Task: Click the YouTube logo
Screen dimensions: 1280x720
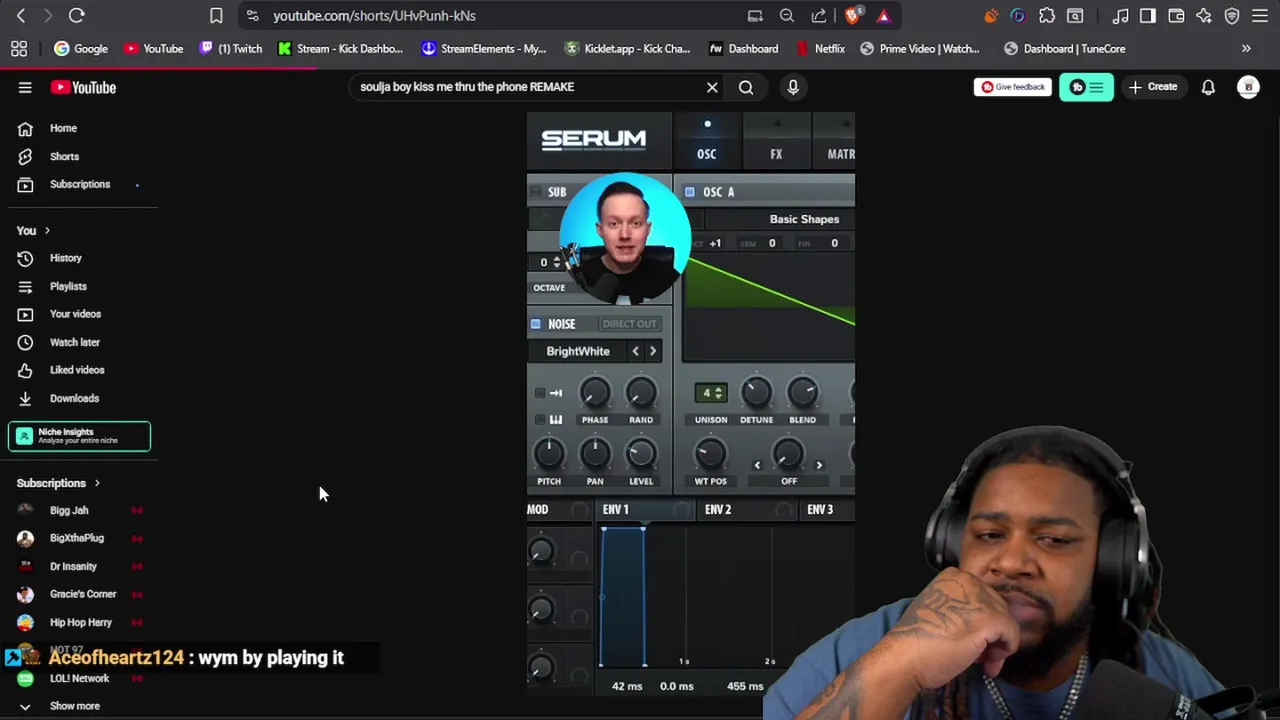Action: 83,87
